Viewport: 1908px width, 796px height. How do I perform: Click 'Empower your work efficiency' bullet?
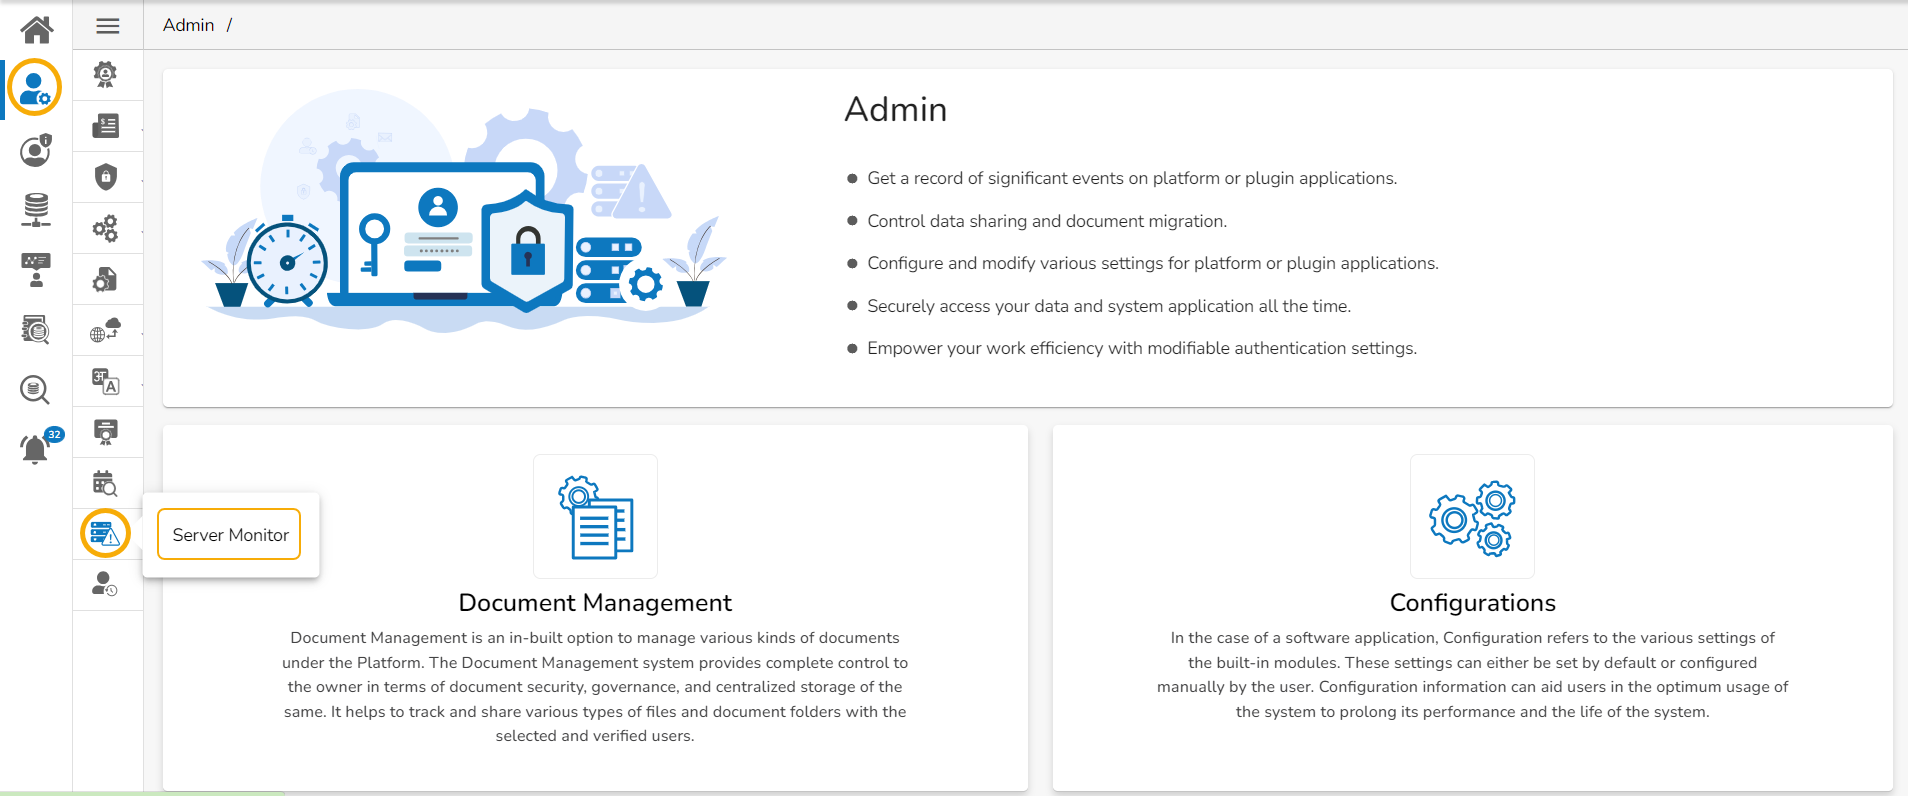pos(1142,348)
